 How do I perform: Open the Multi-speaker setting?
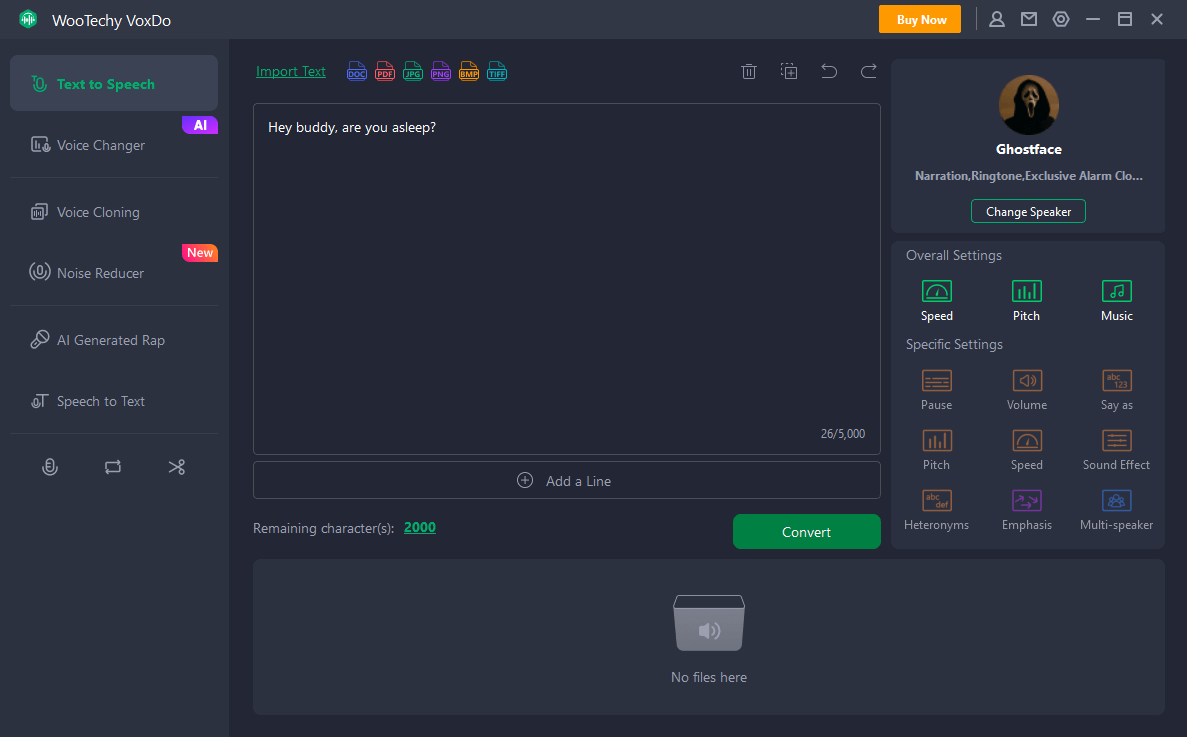[1116, 509]
